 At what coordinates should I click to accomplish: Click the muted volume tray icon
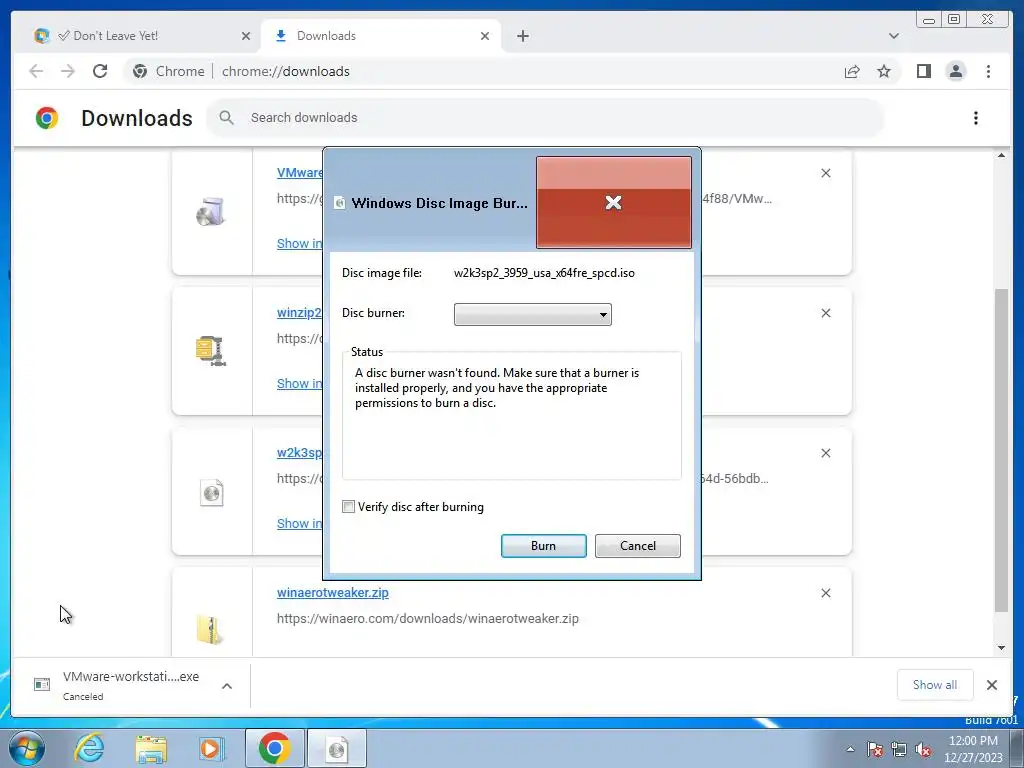pos(923,749)
